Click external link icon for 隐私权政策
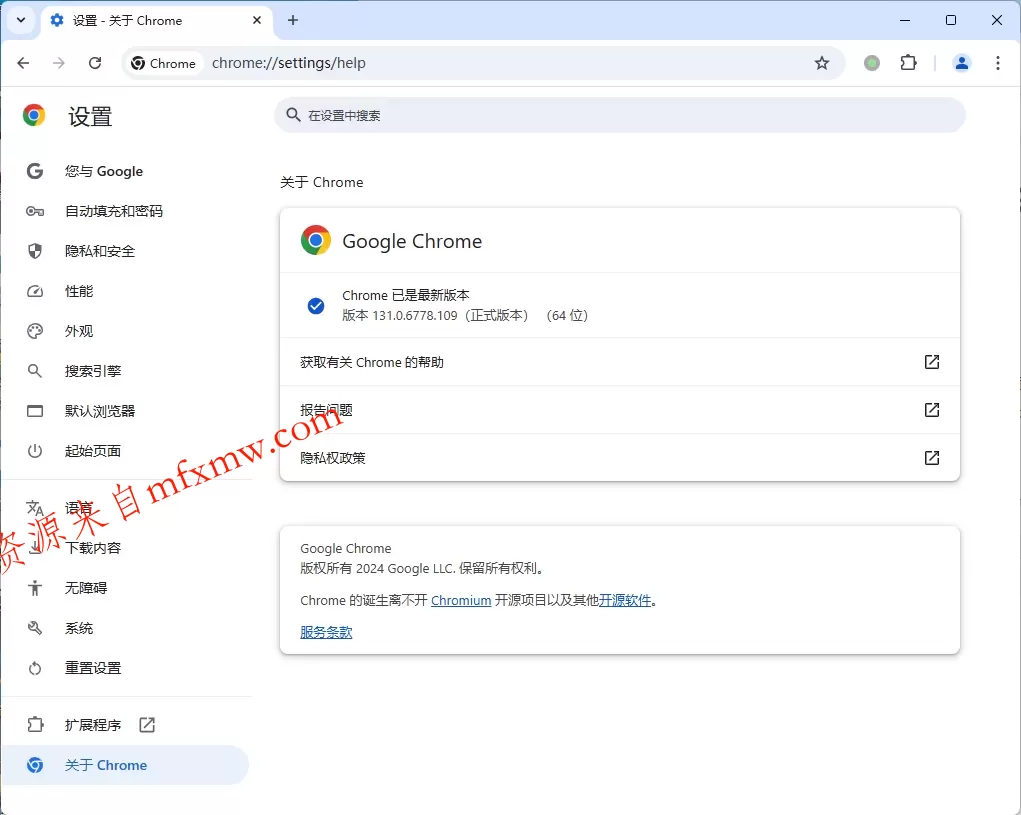The image size is (1021, 815). pos(932,458)
